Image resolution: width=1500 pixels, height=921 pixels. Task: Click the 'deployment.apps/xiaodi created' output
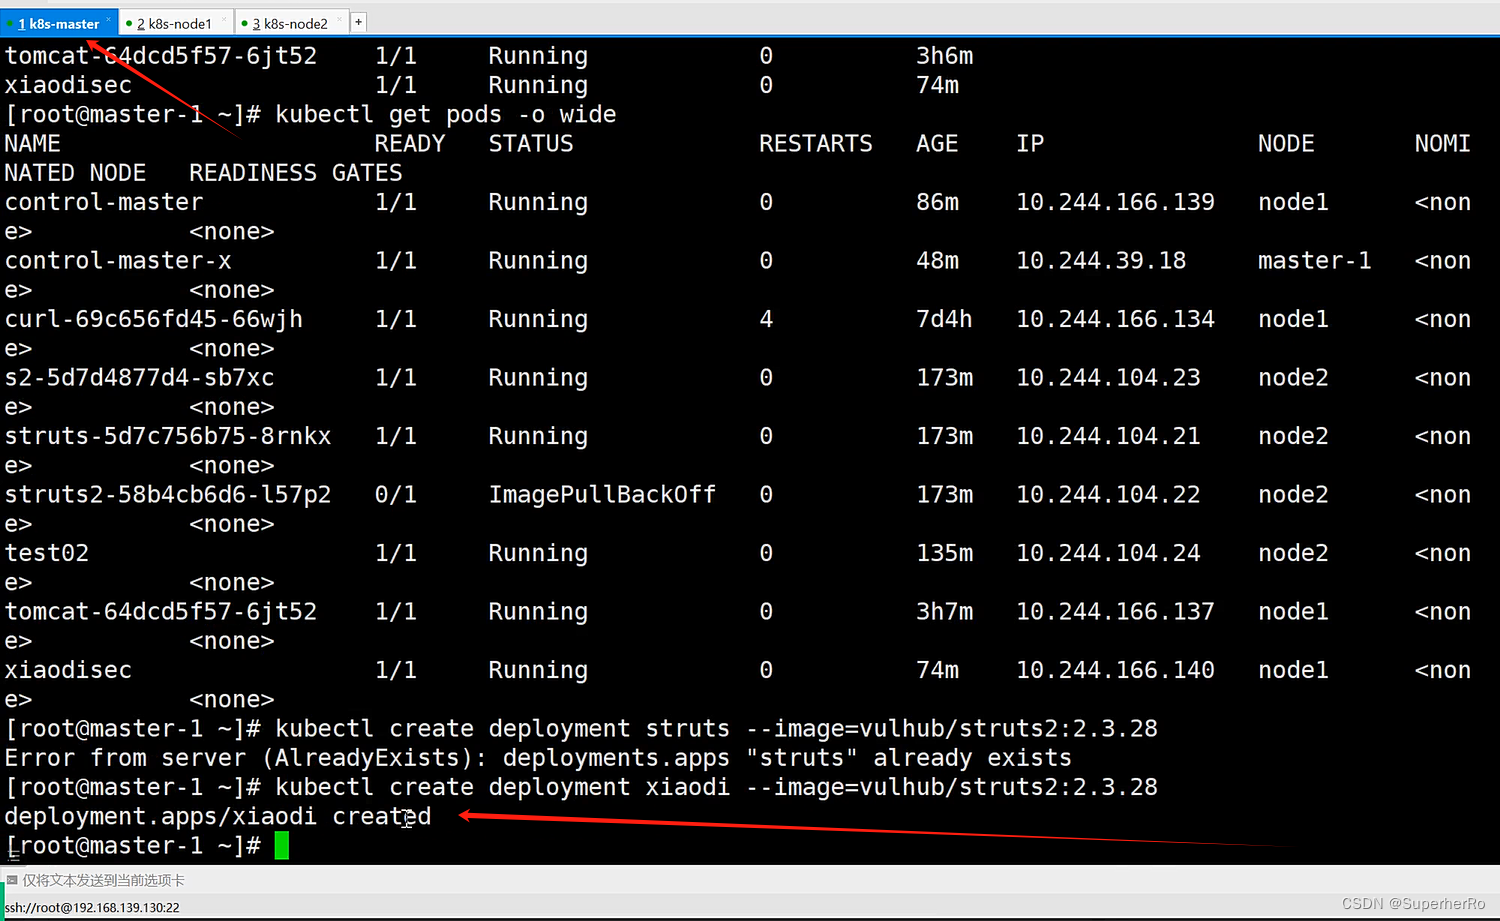(x=218, y=816)
